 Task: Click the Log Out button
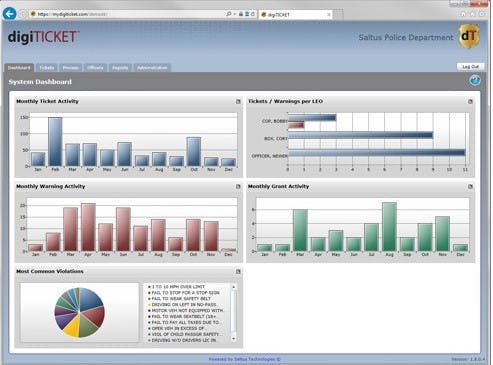coord(470,67)
